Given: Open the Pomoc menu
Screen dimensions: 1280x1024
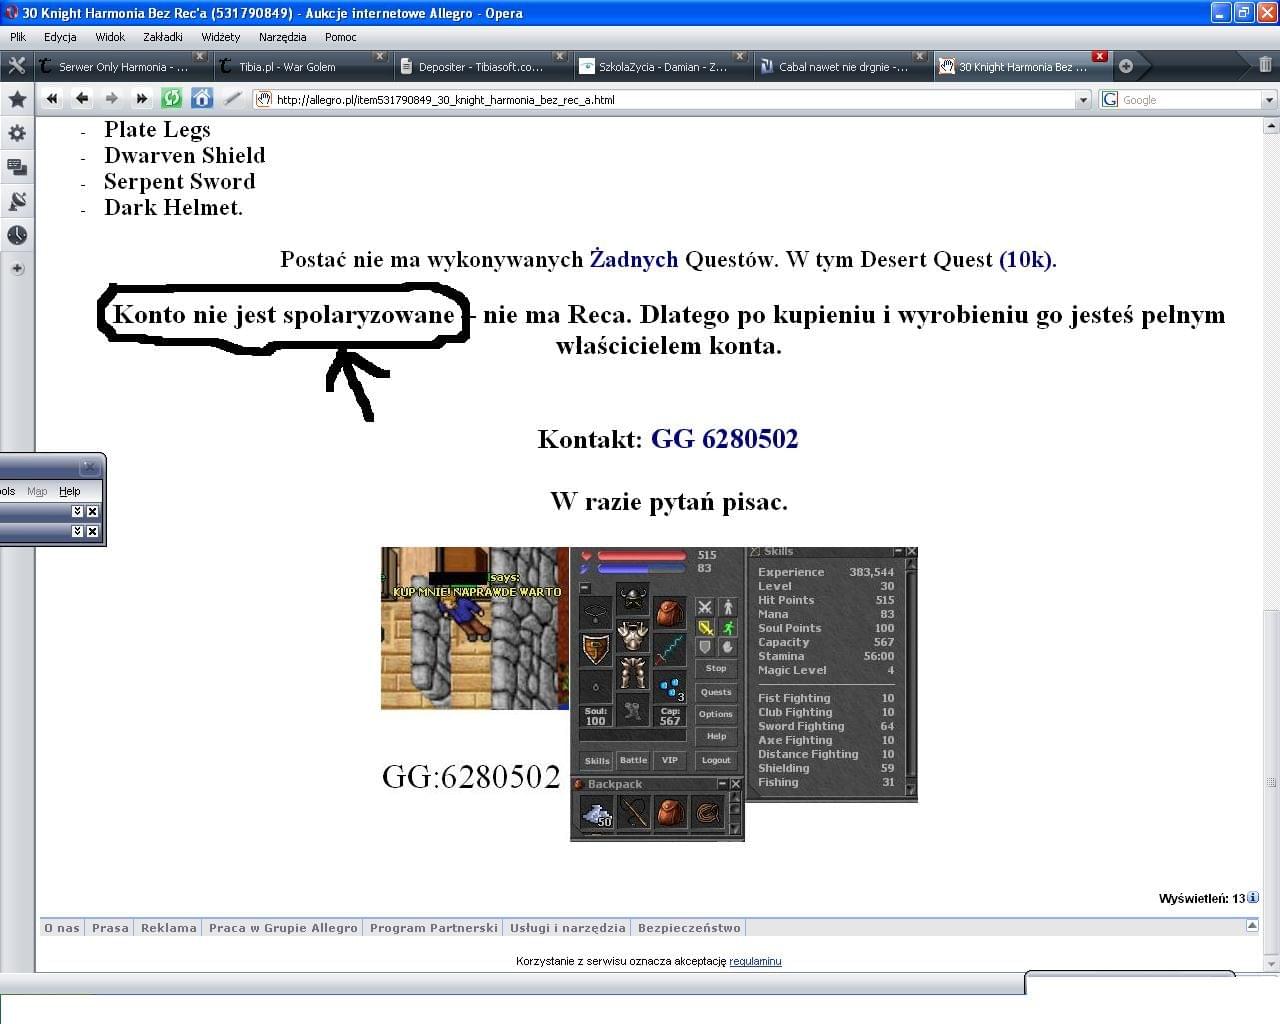Looking at the screenshot, I should [340, 37].
